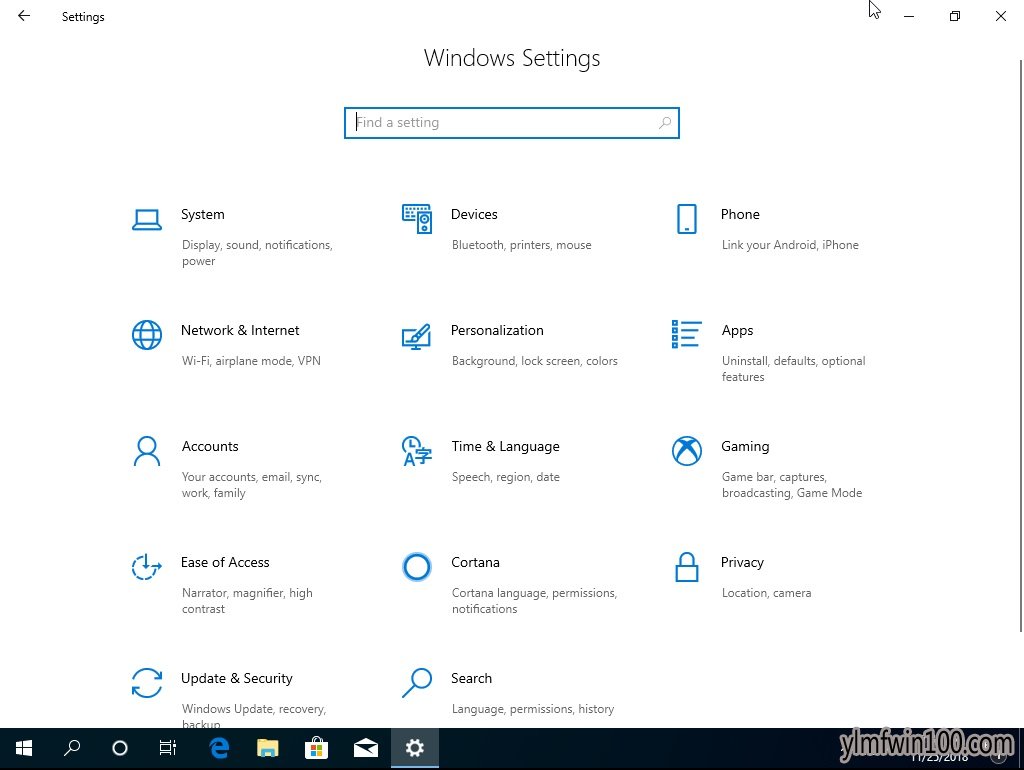The width and height of the screenshot is (1024, 770).
Task: Open the System settings link
Action: point(202,215)
